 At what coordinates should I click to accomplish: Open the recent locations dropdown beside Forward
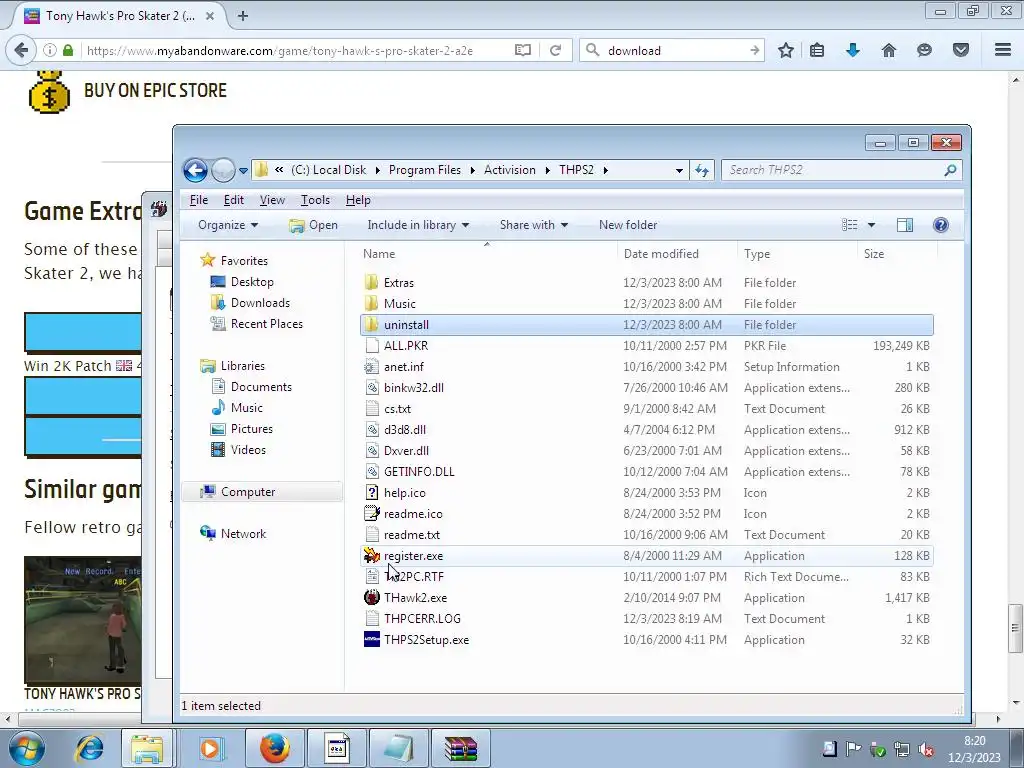click(x=243, y=170)
